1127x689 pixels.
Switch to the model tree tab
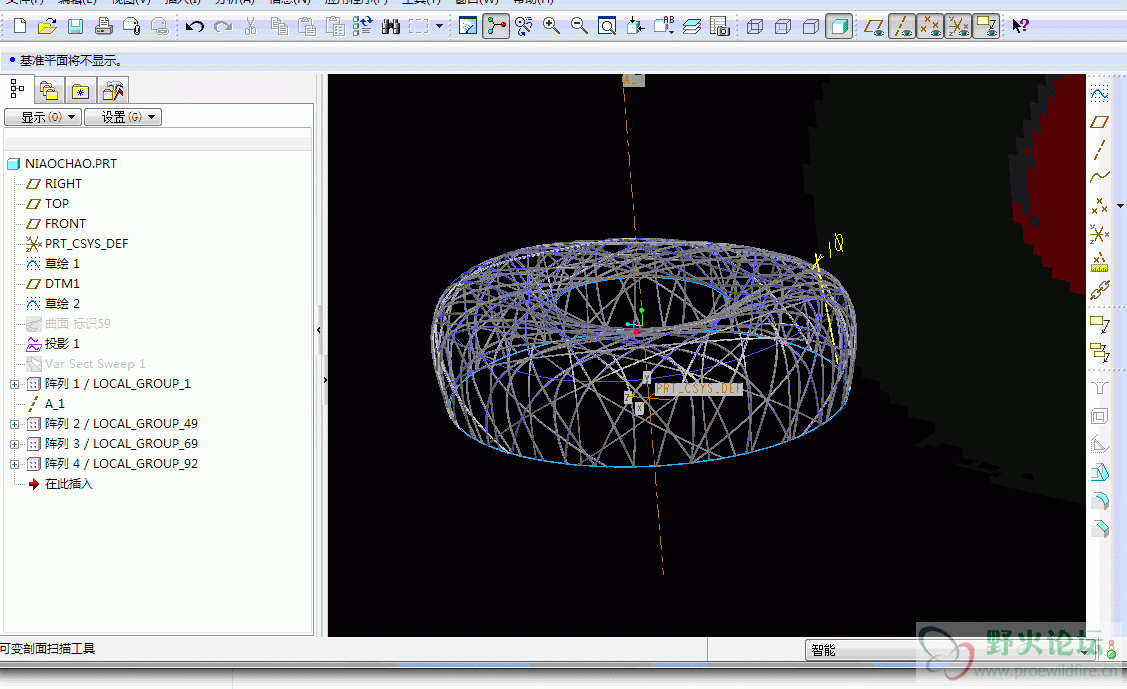(x=17, y=90)
